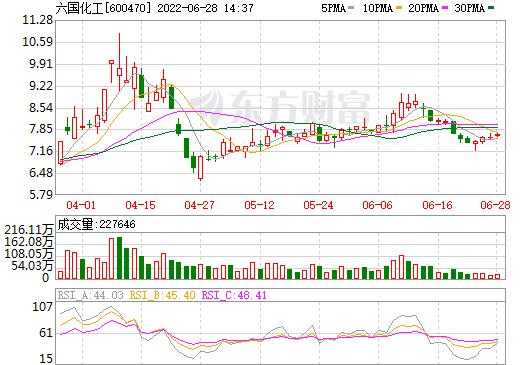Click the 06-06 date label
Image resolution: width=520 pixels, height=365 pixels.
(x=378, y=205)
